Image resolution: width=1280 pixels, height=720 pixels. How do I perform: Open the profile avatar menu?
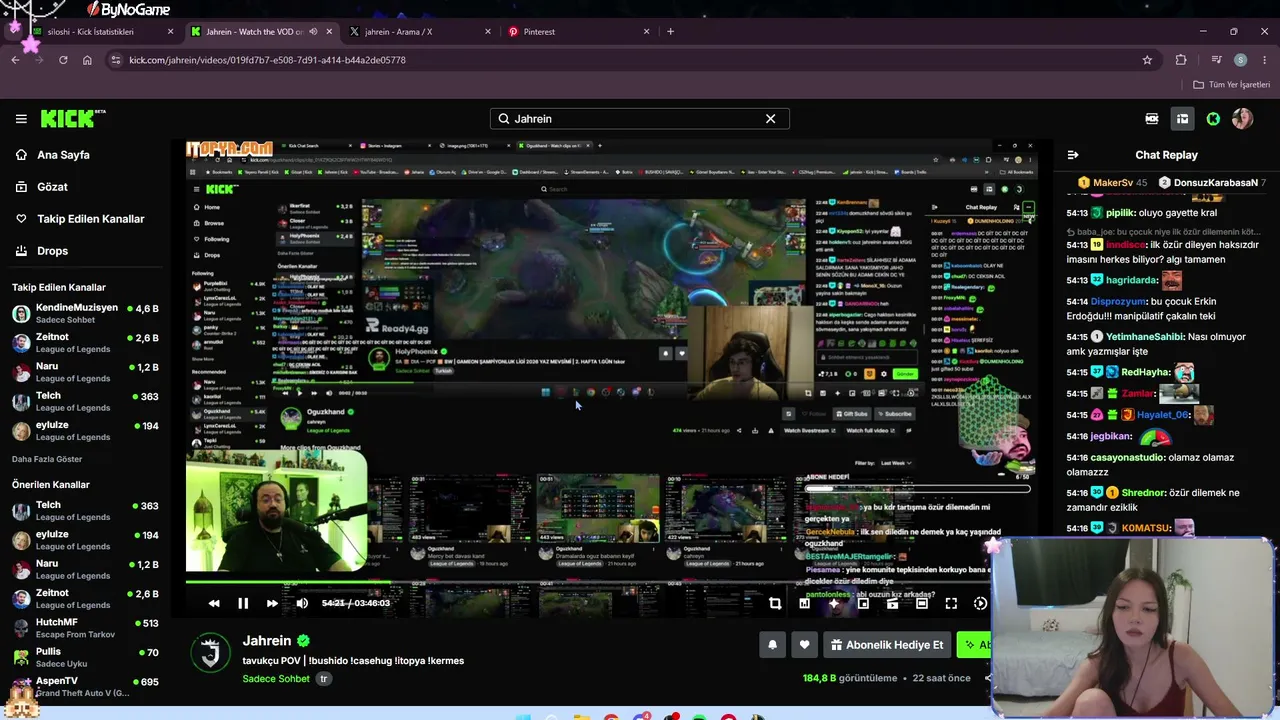pyautogui.click(x=1242, y=119)
